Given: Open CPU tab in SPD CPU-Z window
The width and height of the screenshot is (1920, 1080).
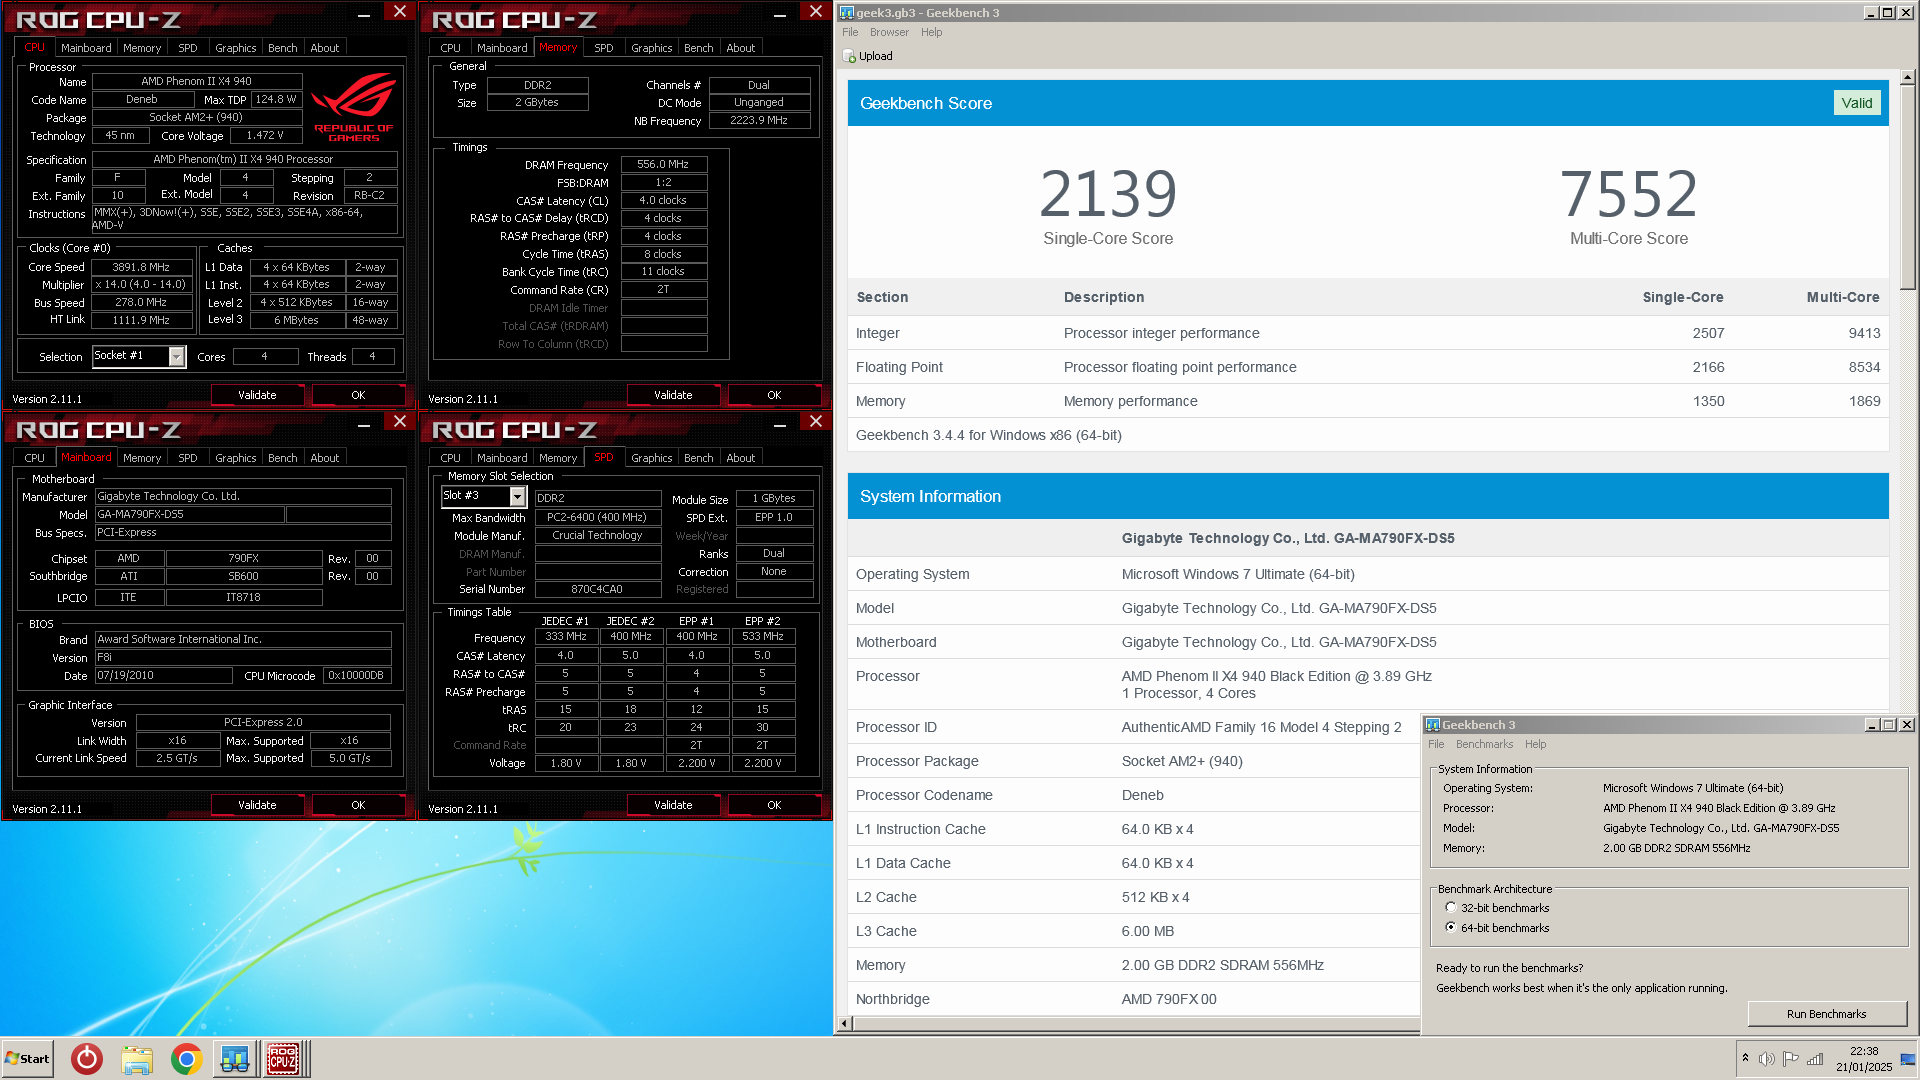Looking at the screenshot, I should 451,458.
